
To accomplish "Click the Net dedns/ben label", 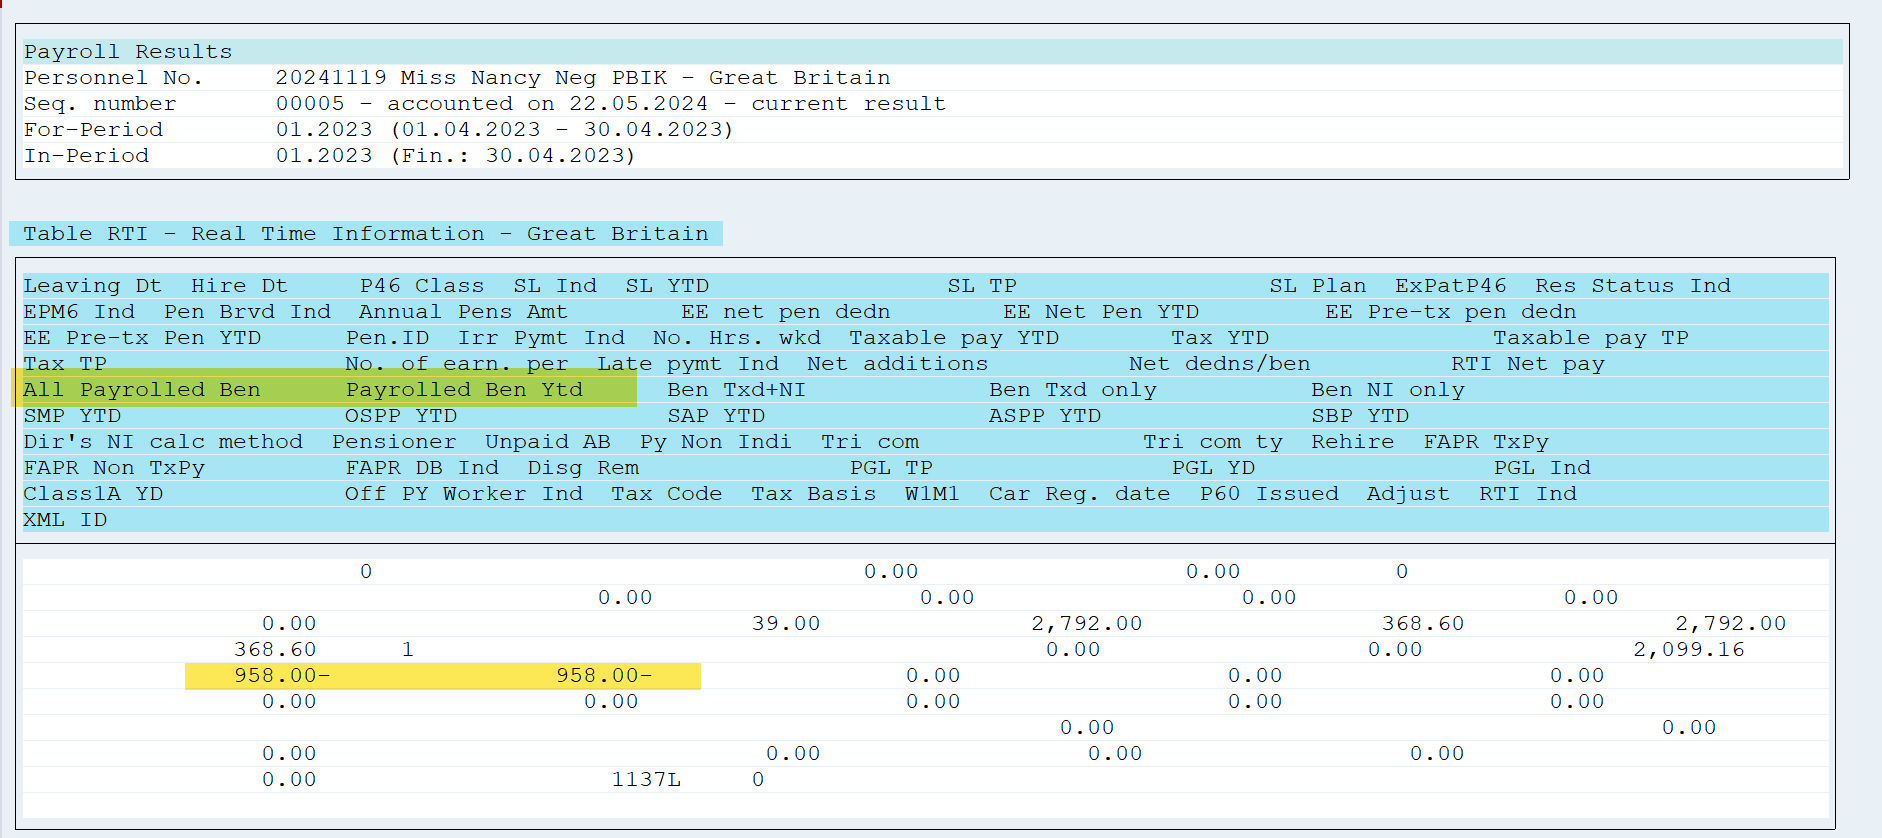I will 1219,364.
